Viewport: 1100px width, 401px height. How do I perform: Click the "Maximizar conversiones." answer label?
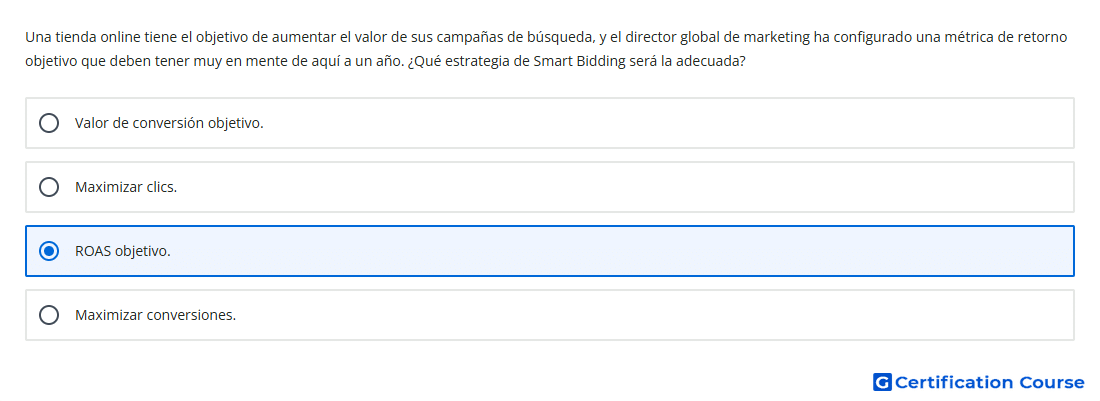click(156, 315)
